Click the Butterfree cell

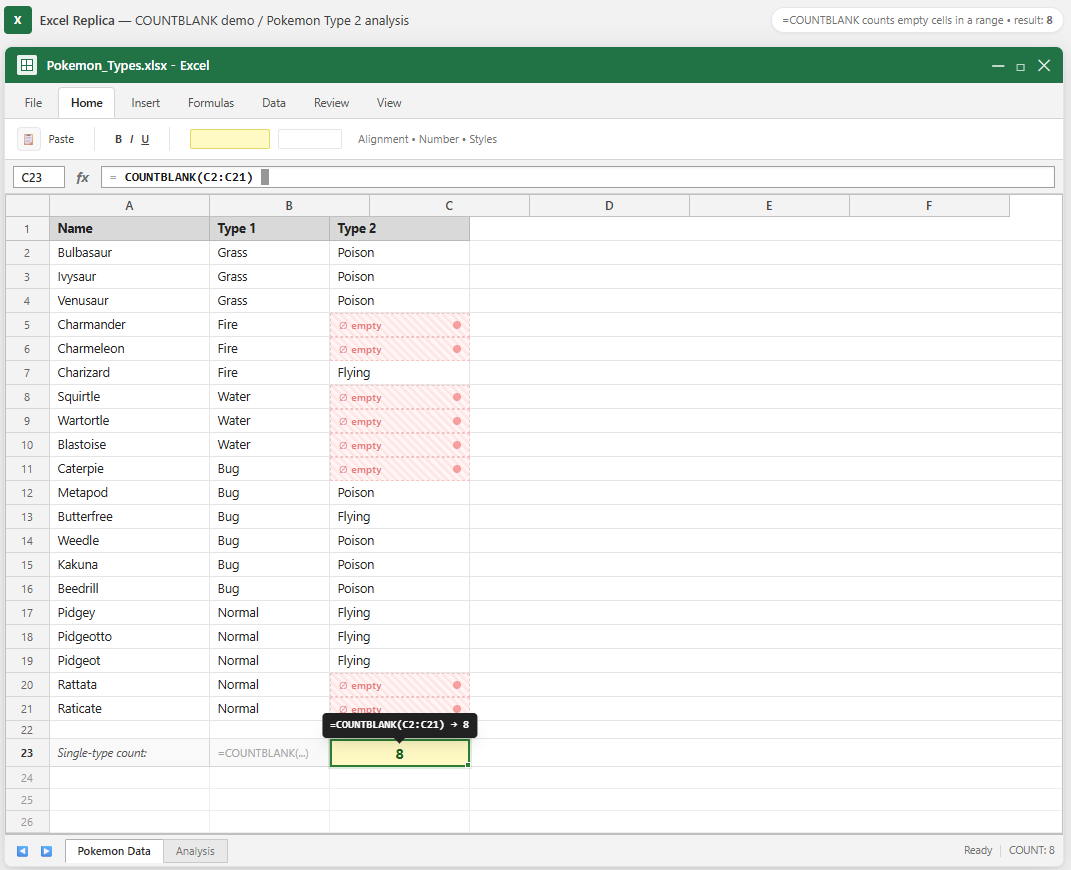tap(129, 517)
